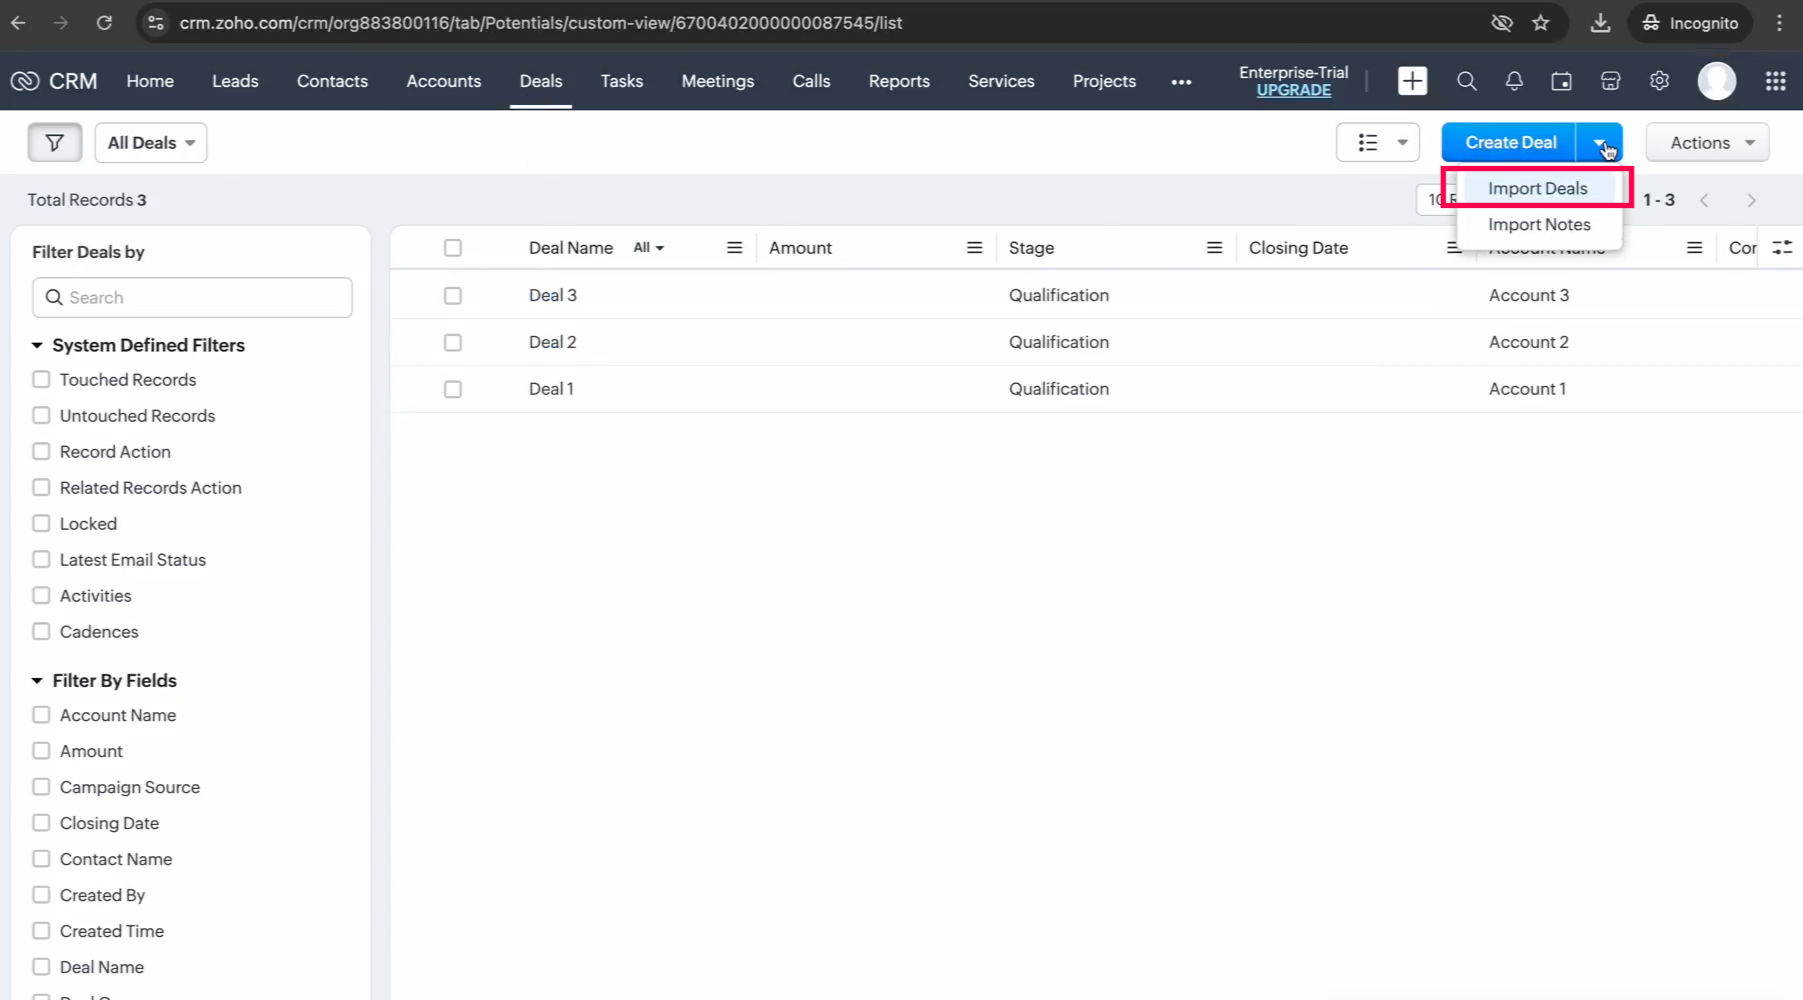Choose Import Notes from the menu
1803x1000 pixels.
click(x=1539, y=225)
